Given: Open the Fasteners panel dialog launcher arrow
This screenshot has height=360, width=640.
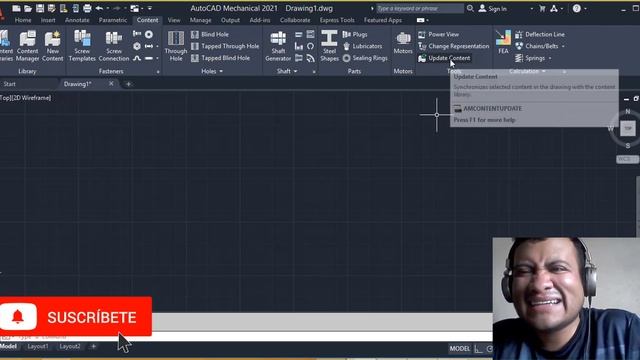Looking at the screenshot, I should click(x=158, y=72).
